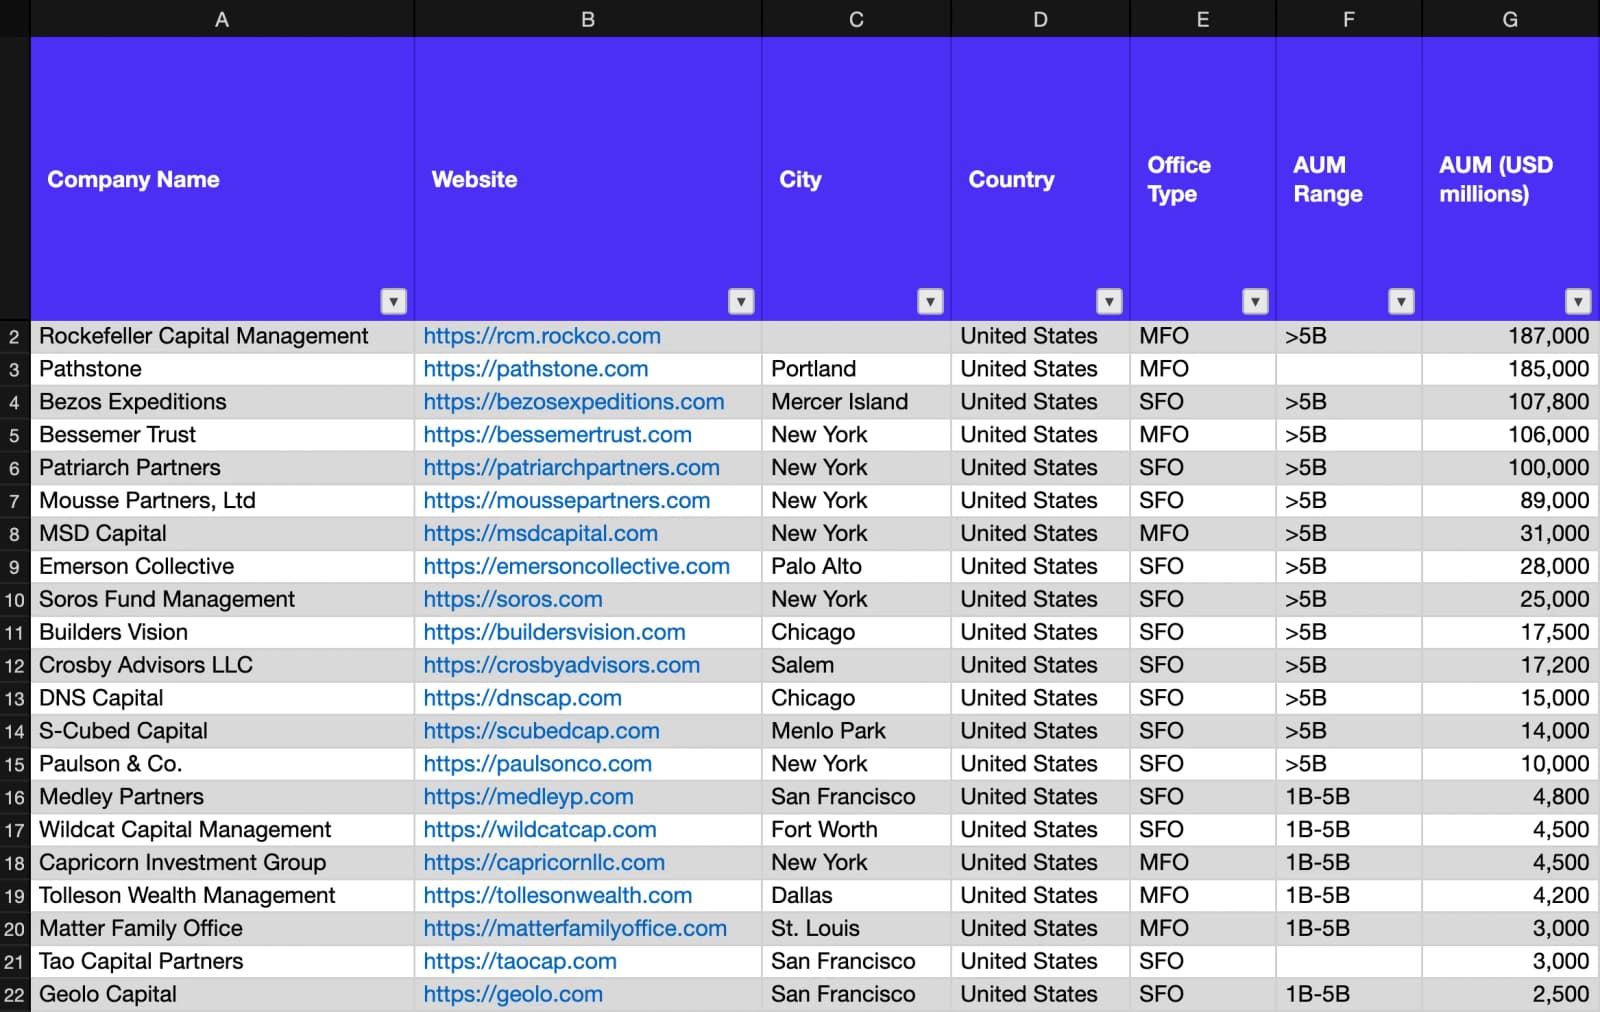Select the Menlo Park city cell
The height and width of the screenshot is (1012, 1600).
click(x=856, y=732)
